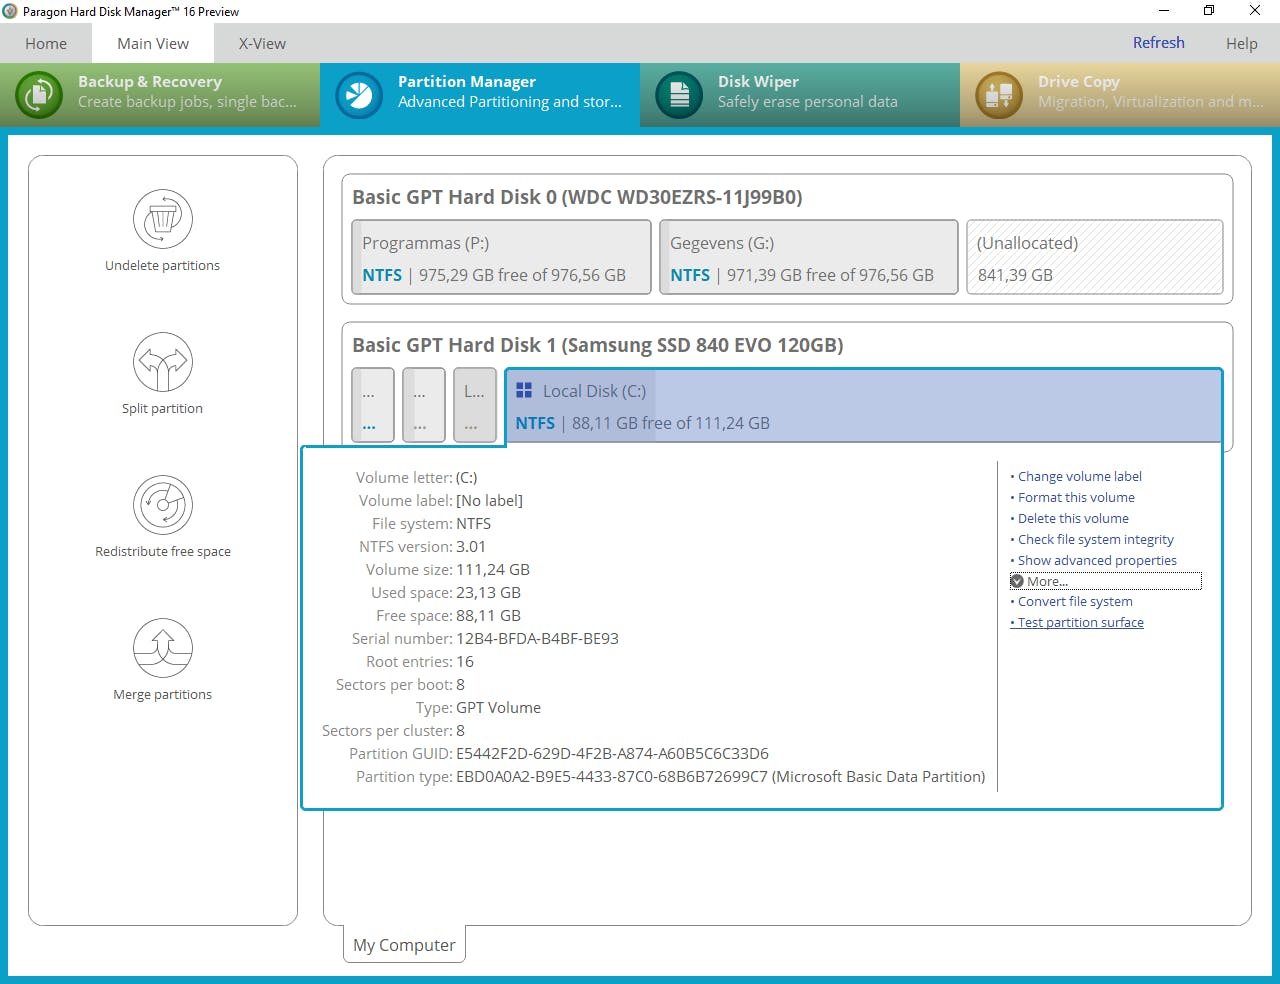Click the NTFS version 3.01 value
The width and height of the screenshot is (1280, 984).
coord(471,546)
